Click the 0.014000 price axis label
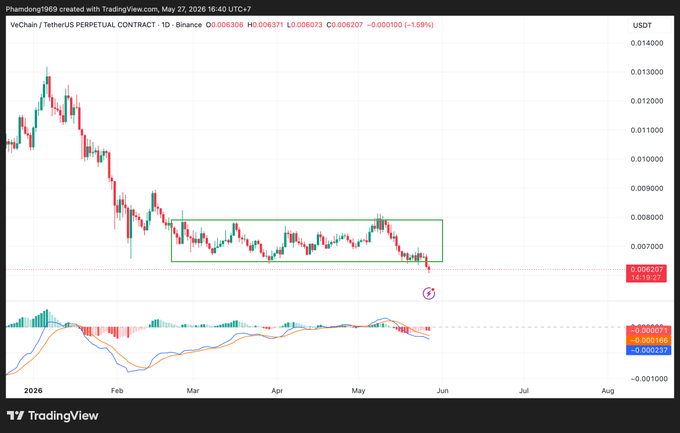This screenshot has height=433, width=680. 647,43
